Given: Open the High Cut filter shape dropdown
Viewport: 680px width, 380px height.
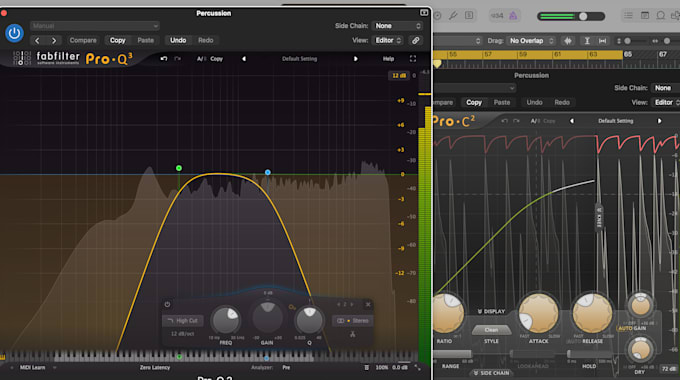Looking at the screenshot, I should pyautogui.click(x=183, y=321).
